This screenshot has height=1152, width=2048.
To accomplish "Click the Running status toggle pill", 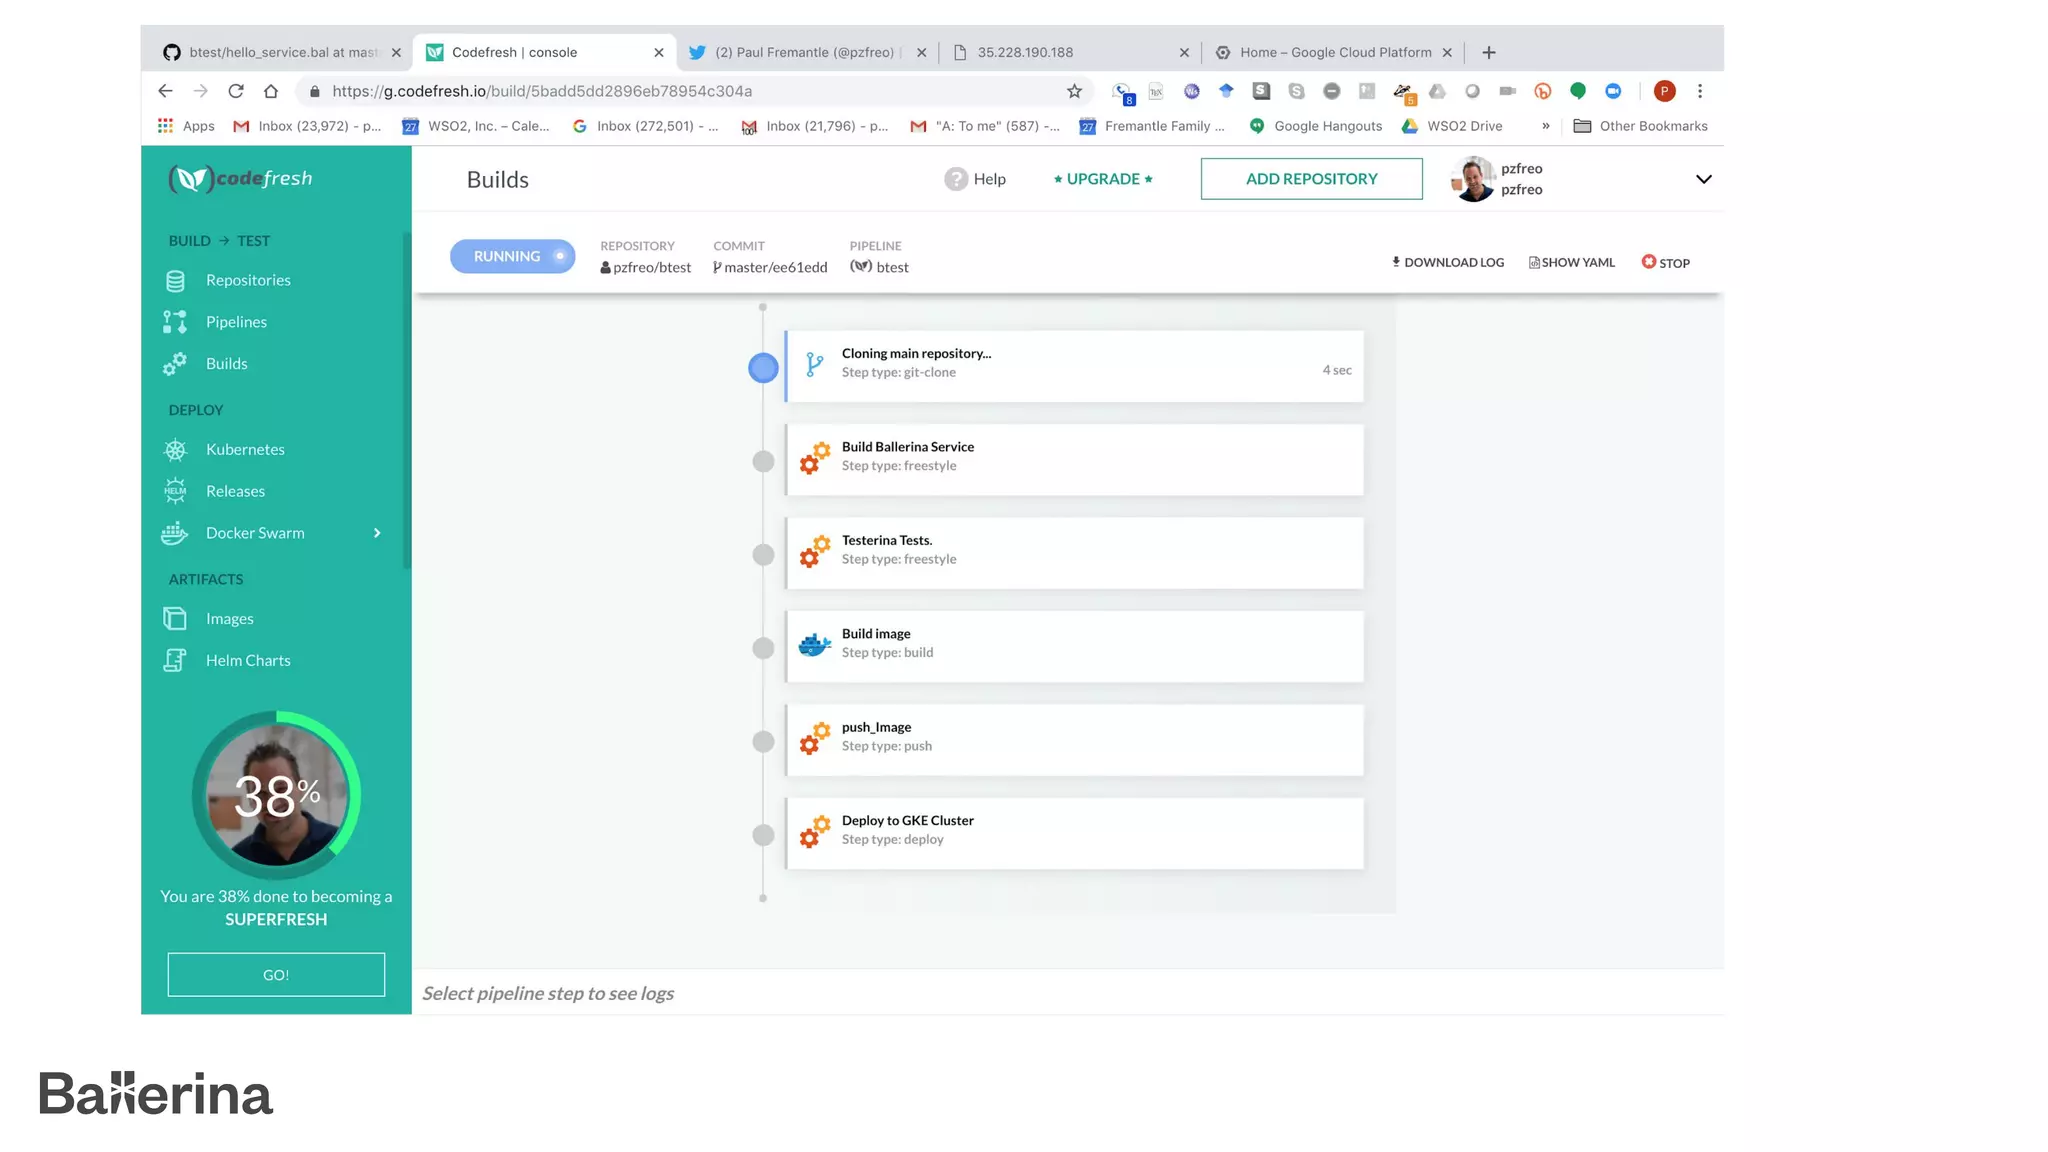I will click(x=512, y=256).
